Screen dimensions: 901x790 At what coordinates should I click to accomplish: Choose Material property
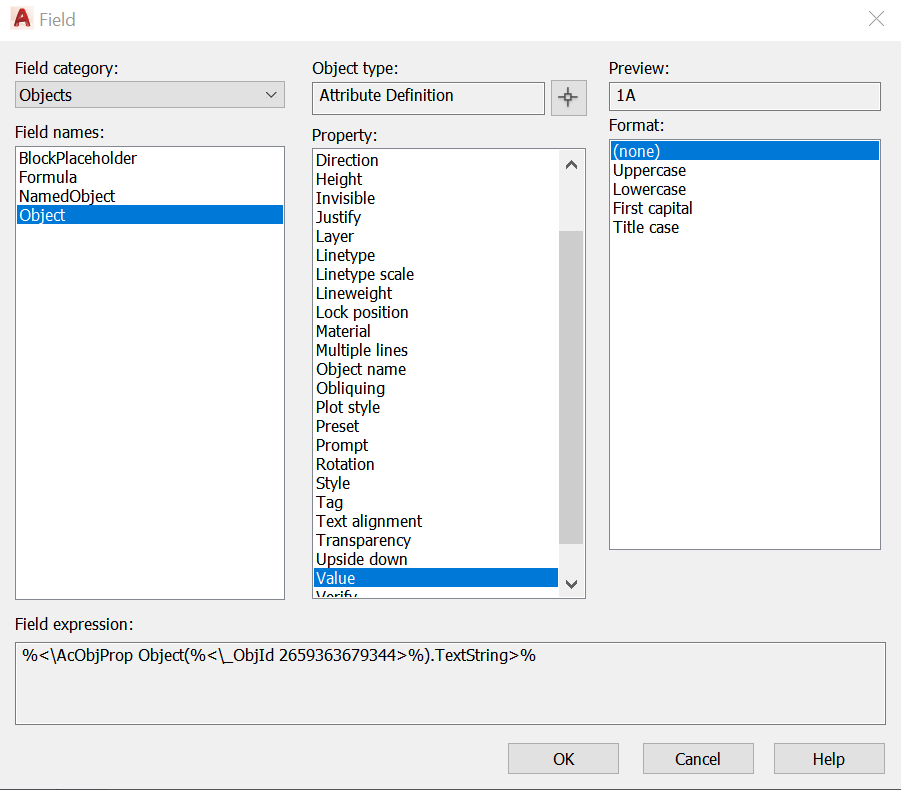click(x=436, y=331)
